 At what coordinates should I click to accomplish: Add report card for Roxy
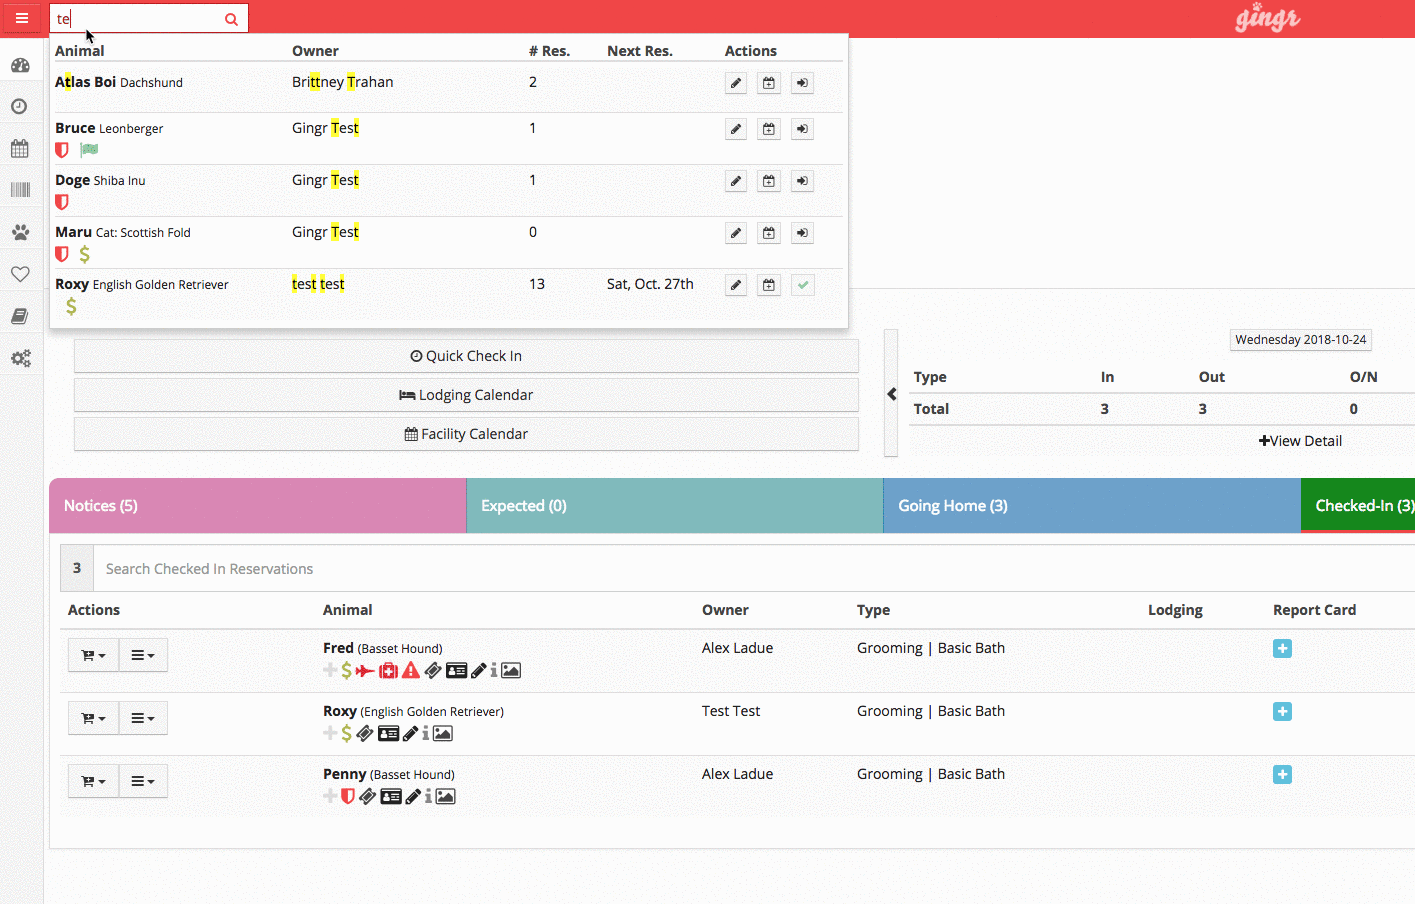click(x=1282, y=712)
